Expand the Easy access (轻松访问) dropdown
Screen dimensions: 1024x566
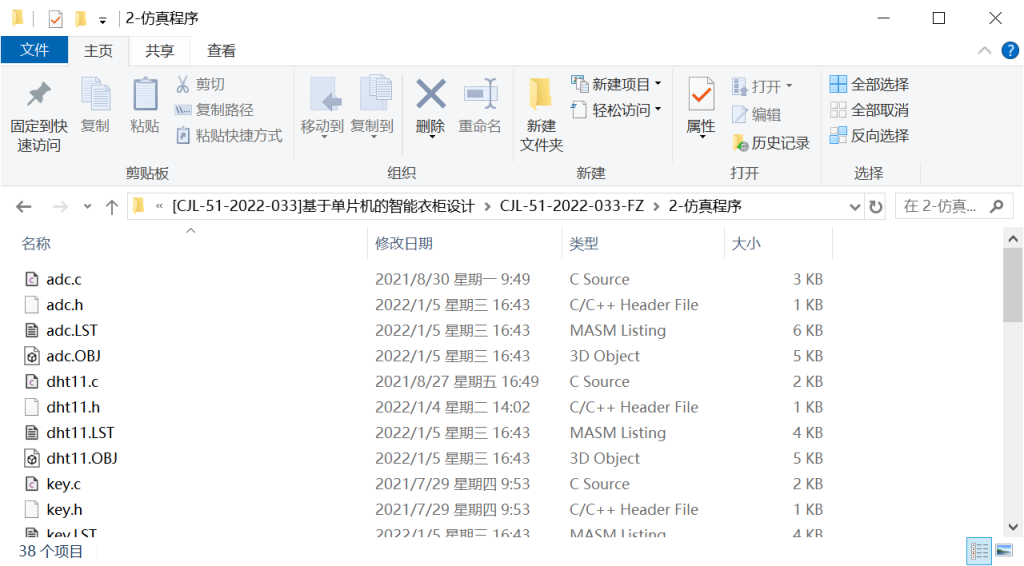click(x=658, y=109)
